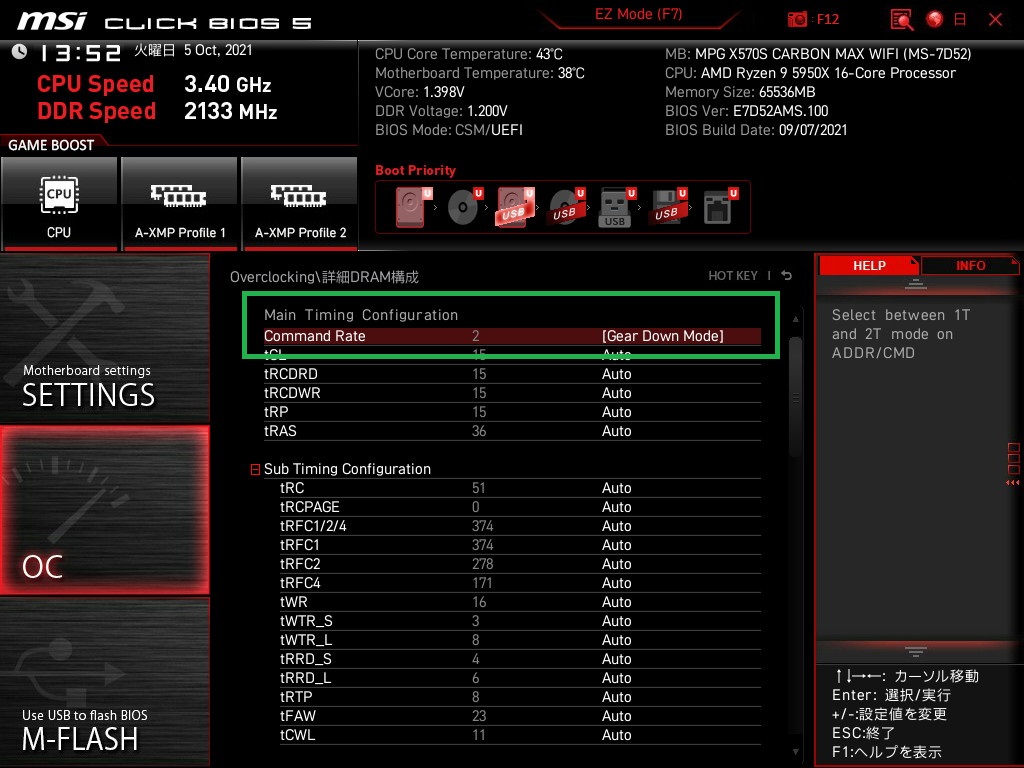Click the date 5 Oct, 2021
Screen dimensions: 1024x768
point(217,50)
